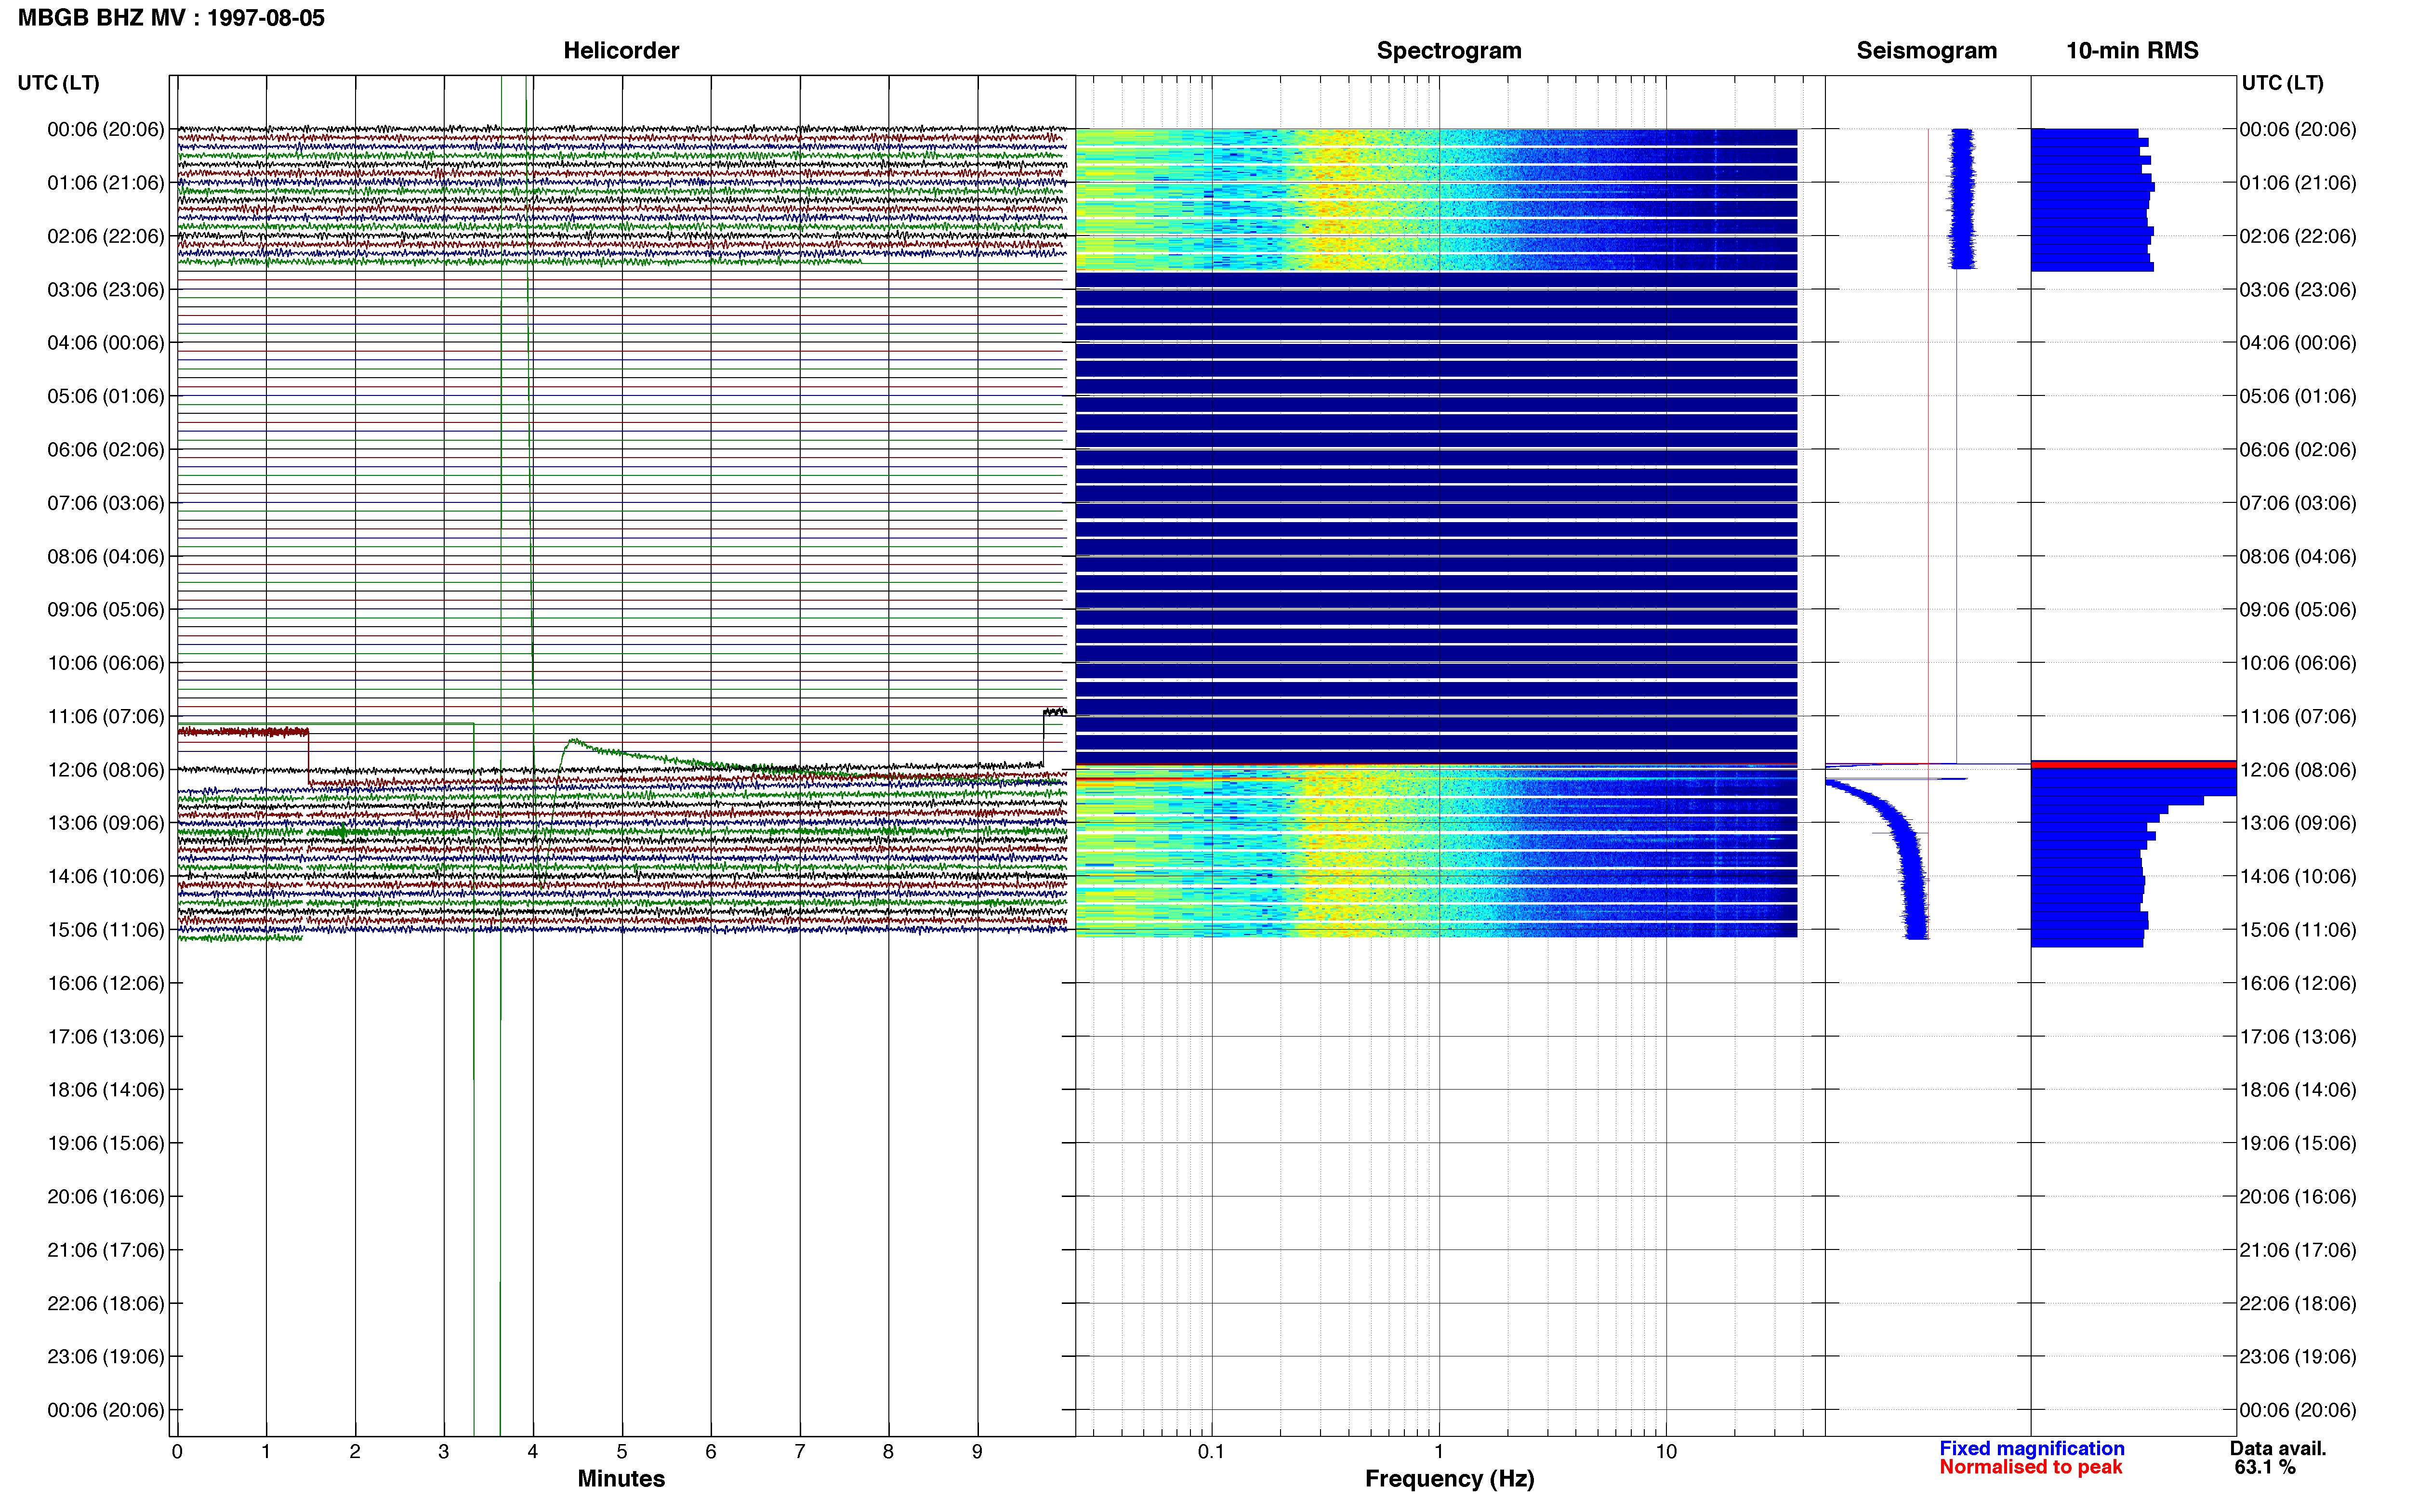Viewport: 2418px width, 1512px height.
Task: Click left time label '03:06 (23:06)'
Action: (x=105, y=290)
